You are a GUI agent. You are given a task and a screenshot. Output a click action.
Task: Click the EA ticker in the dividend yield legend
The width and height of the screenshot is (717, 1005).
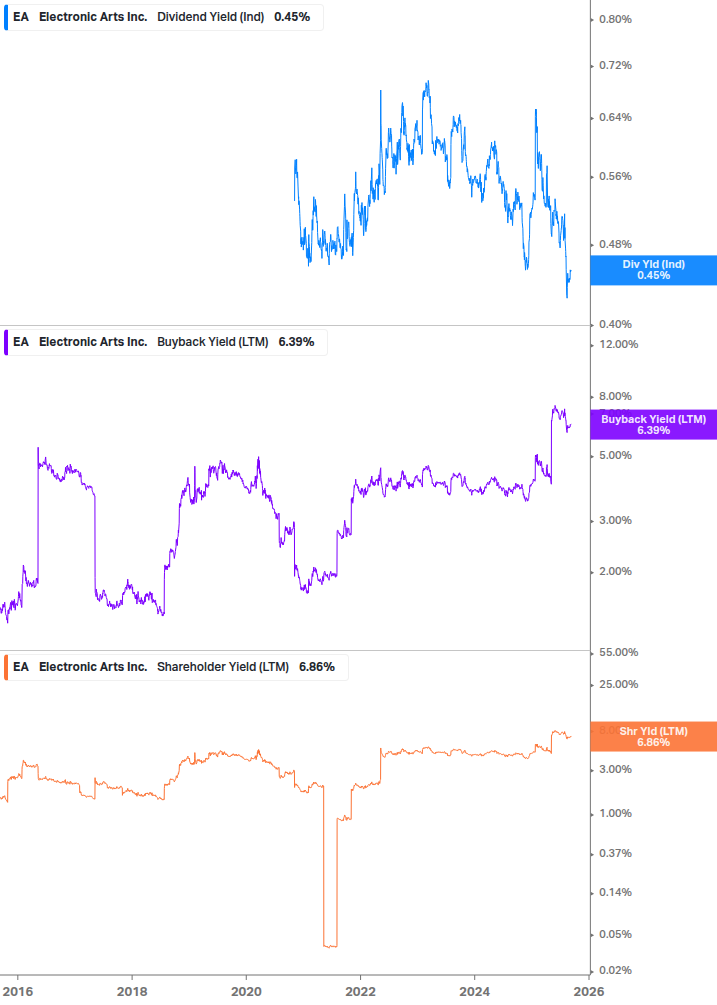21,17
